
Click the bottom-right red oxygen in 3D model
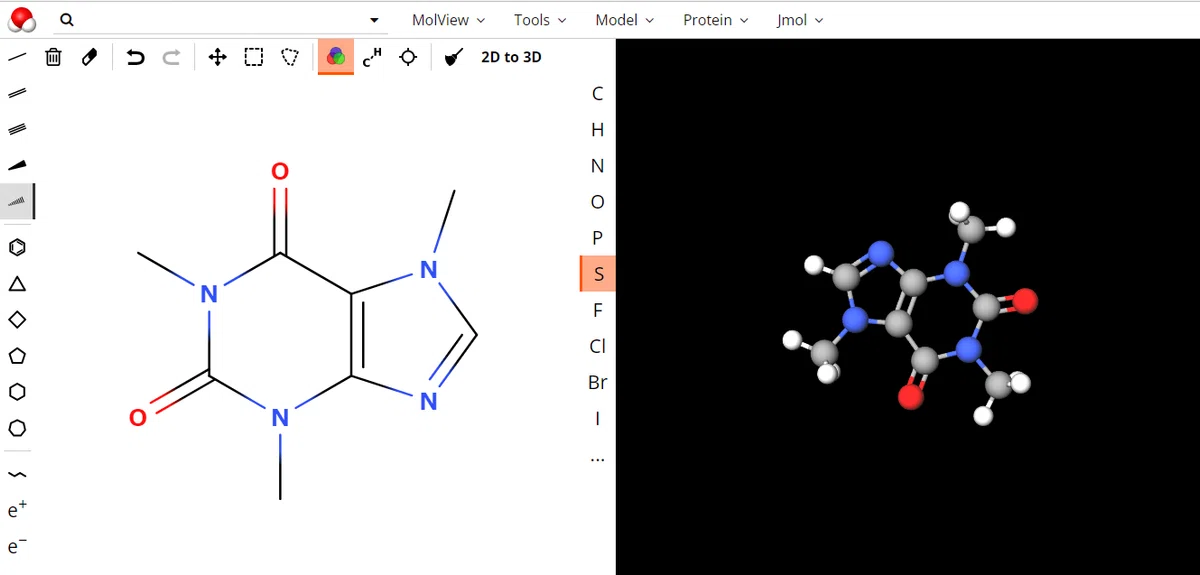tap(910, 397)
